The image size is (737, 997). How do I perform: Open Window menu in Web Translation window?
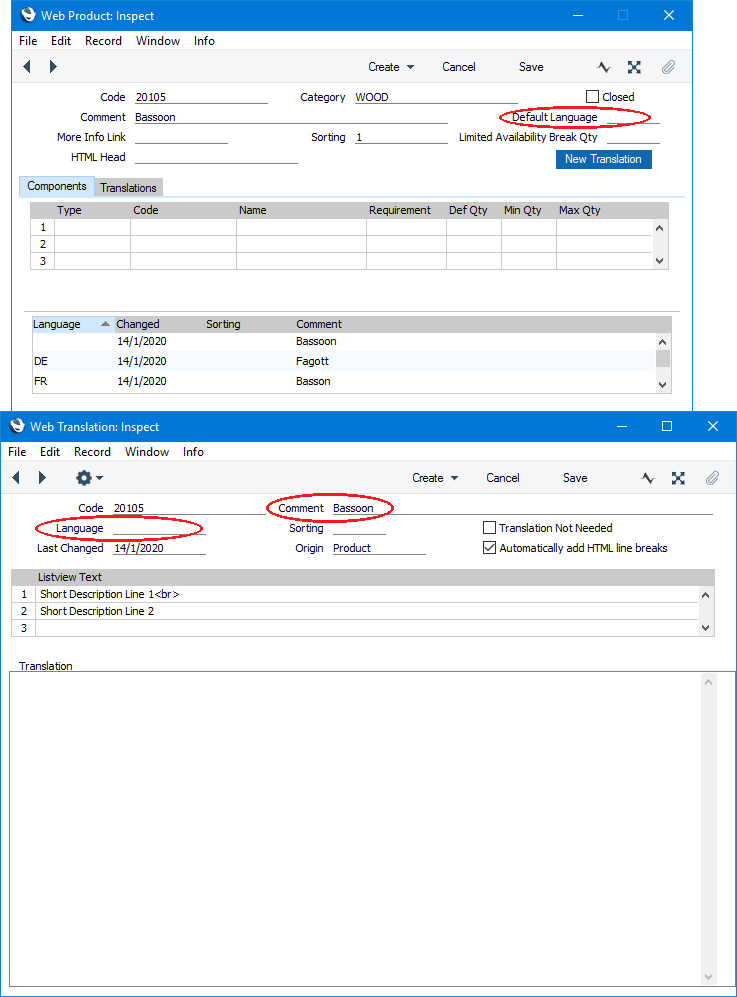click(147, 451)
